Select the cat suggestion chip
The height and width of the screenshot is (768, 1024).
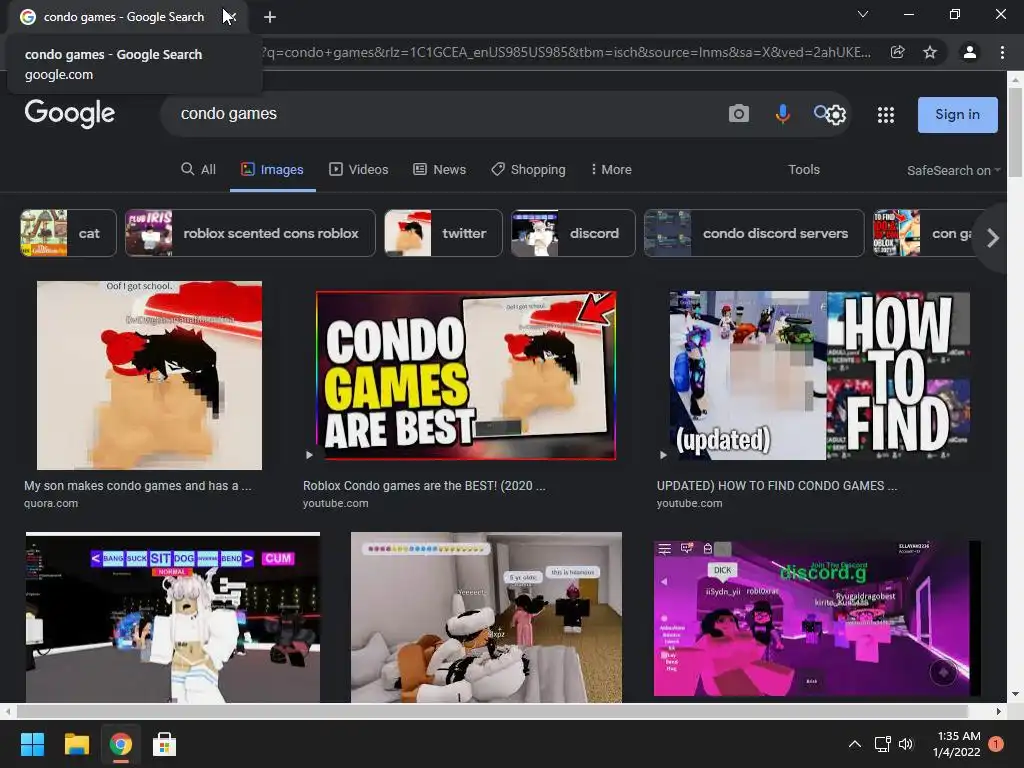coord(69,233)
